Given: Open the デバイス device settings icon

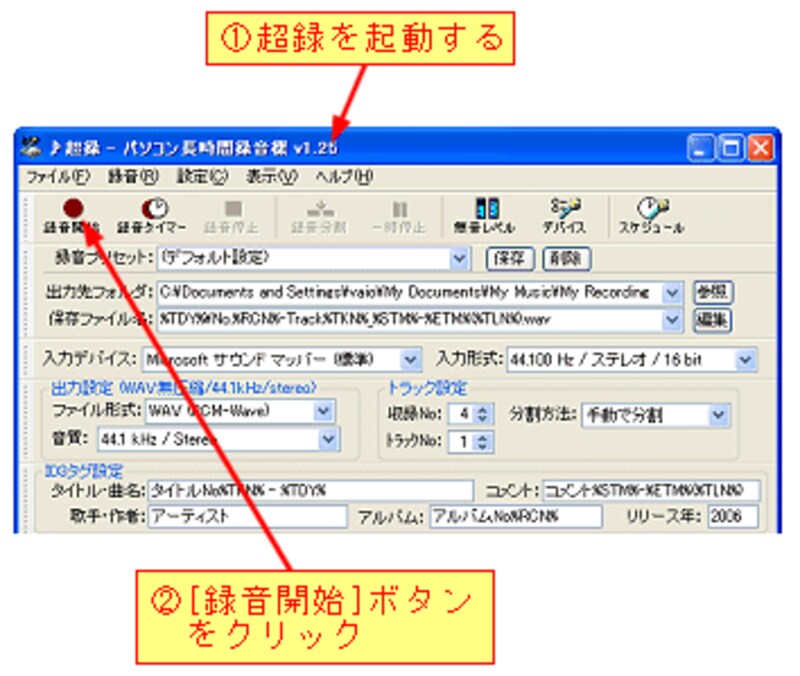Looking at the screenshot, I should 564,216.
